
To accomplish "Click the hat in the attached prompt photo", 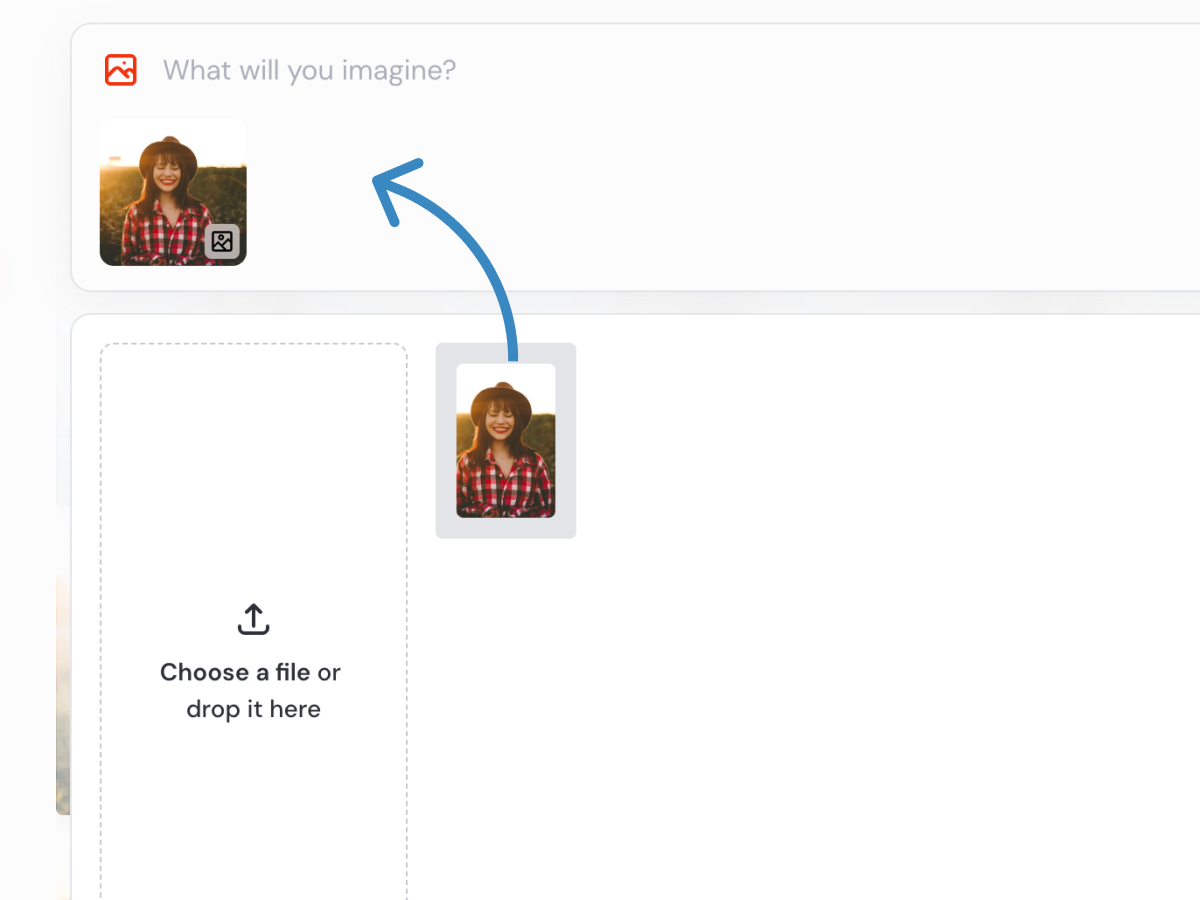I will [x=168, y=153].
